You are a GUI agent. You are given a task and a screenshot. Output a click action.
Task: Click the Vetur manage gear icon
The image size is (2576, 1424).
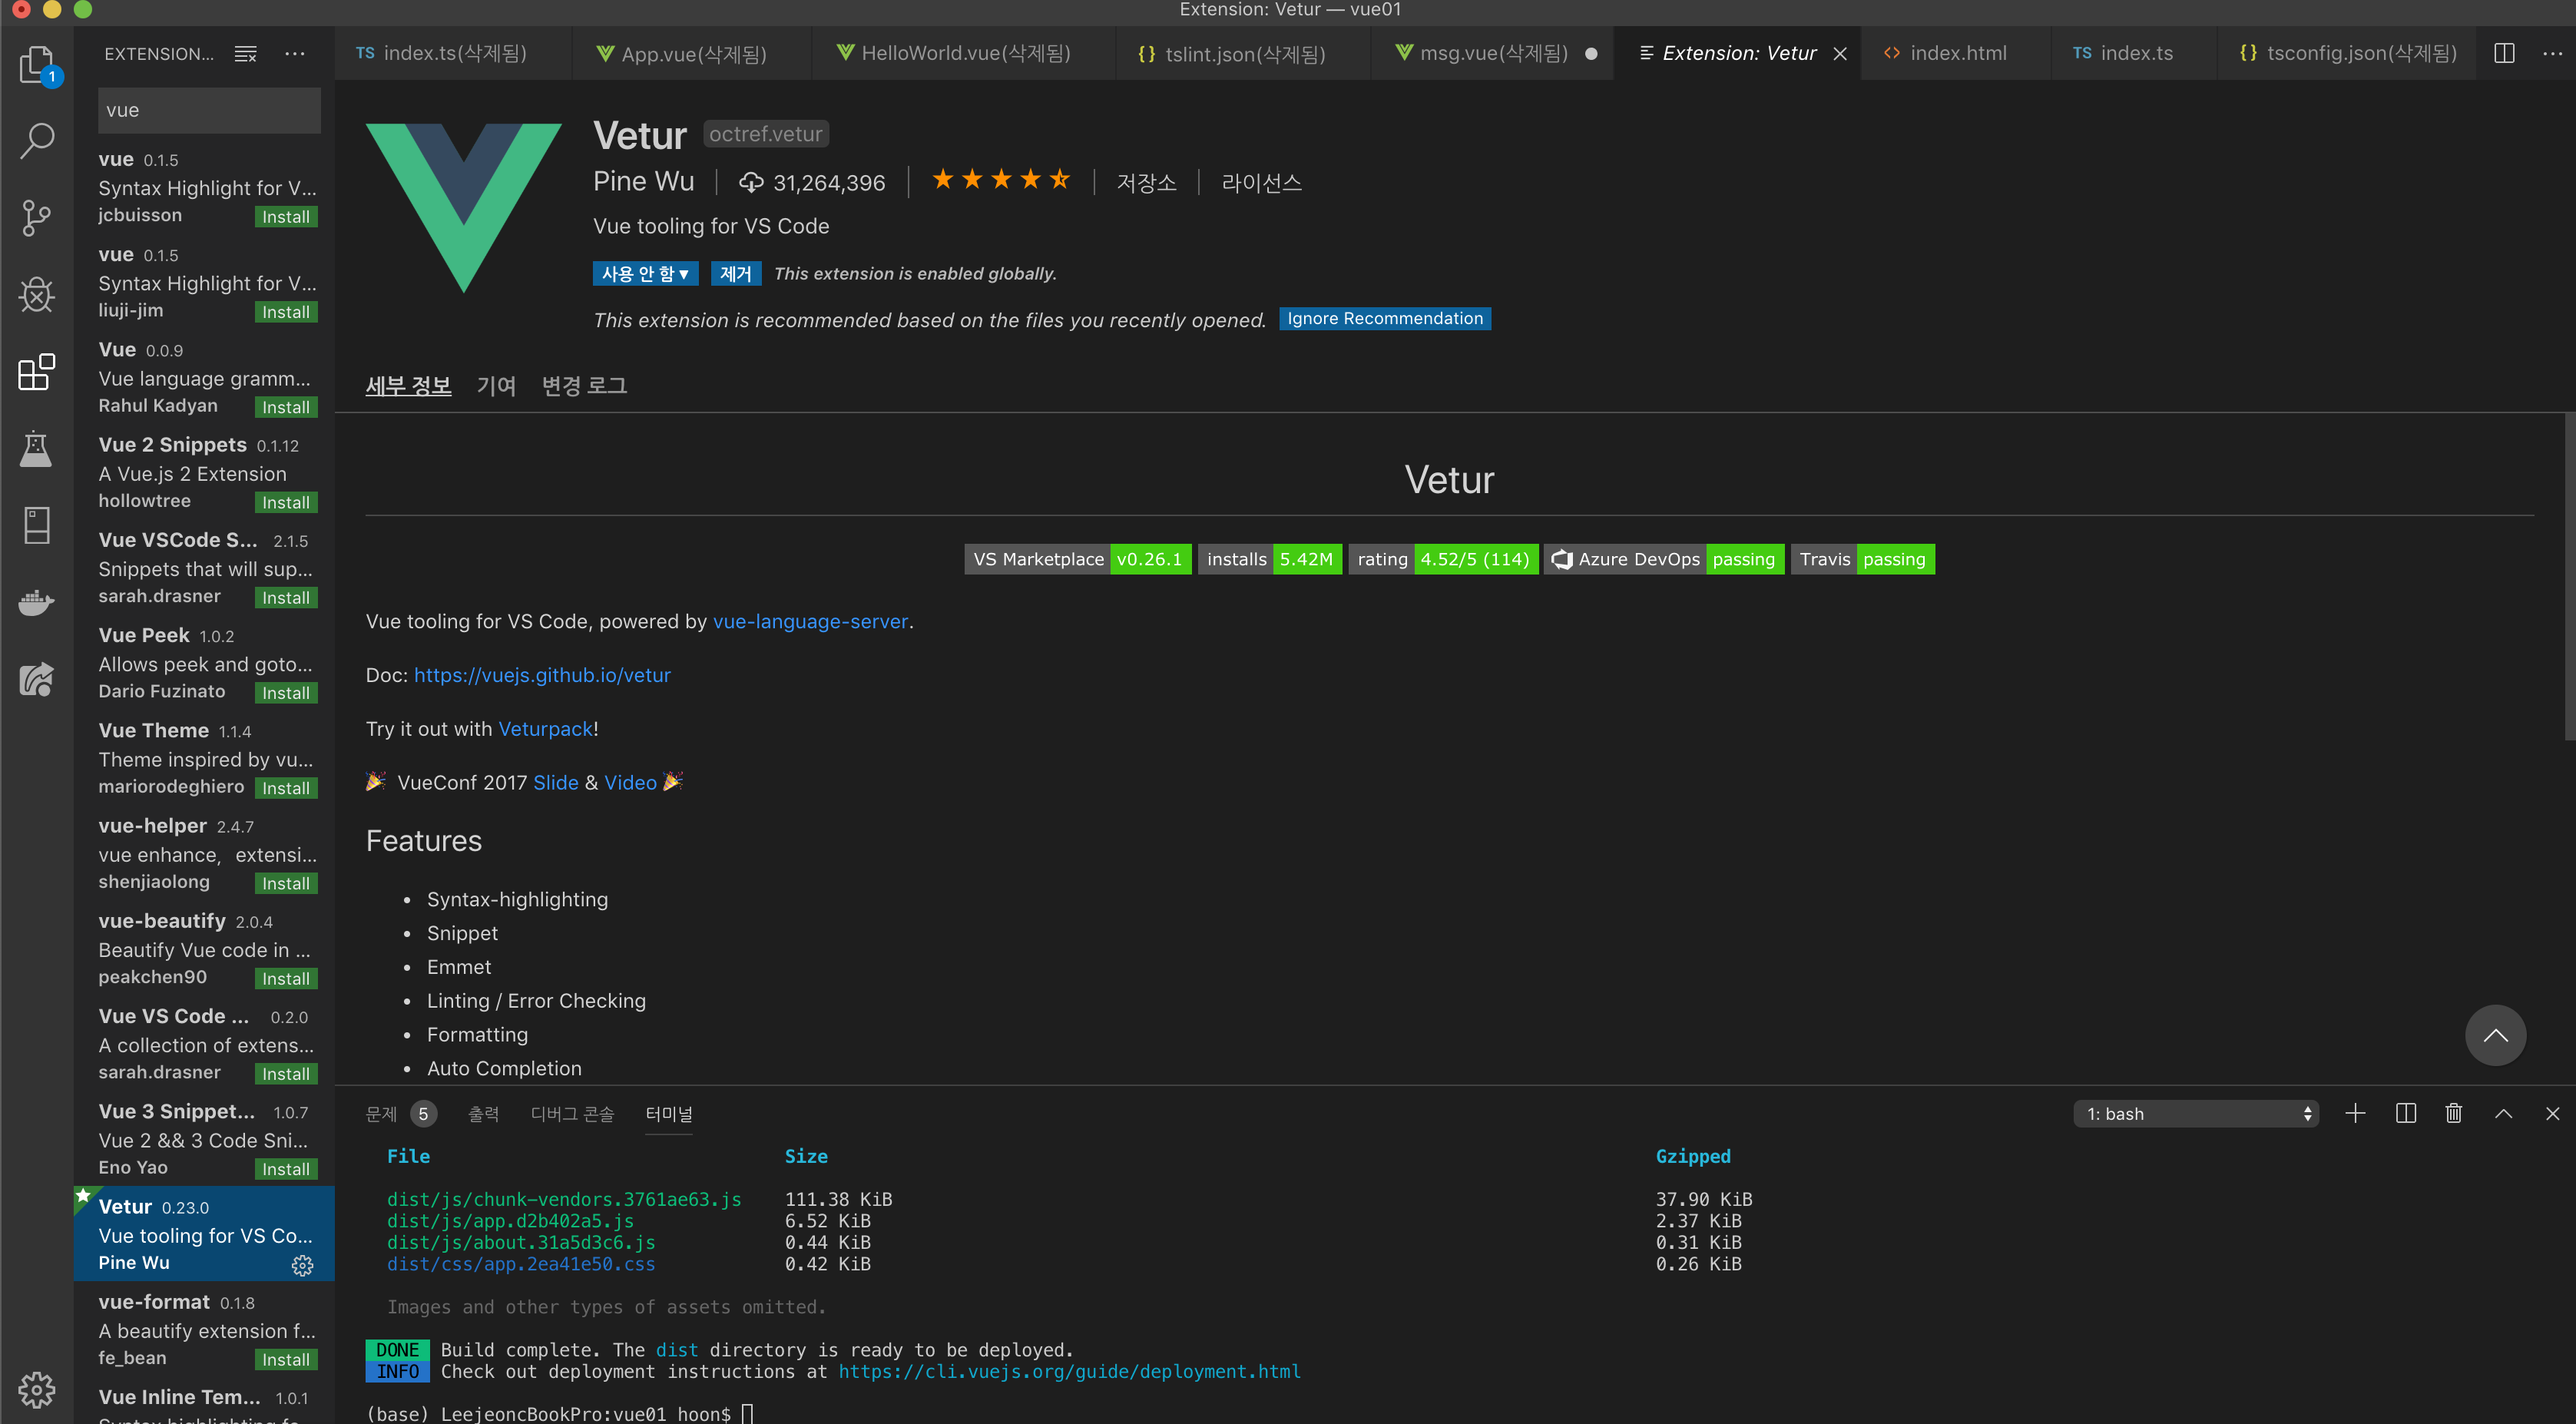[x=302, y=1266]
